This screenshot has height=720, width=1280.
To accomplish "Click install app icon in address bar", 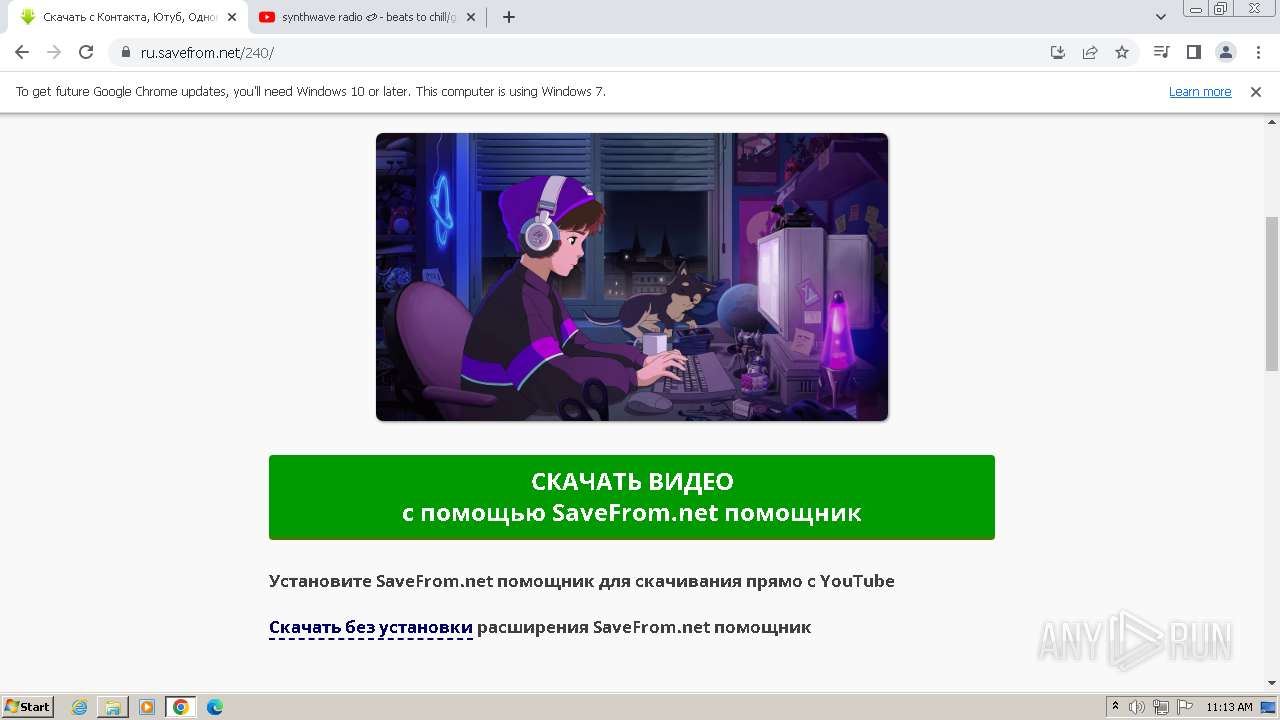I will 1058,52.
